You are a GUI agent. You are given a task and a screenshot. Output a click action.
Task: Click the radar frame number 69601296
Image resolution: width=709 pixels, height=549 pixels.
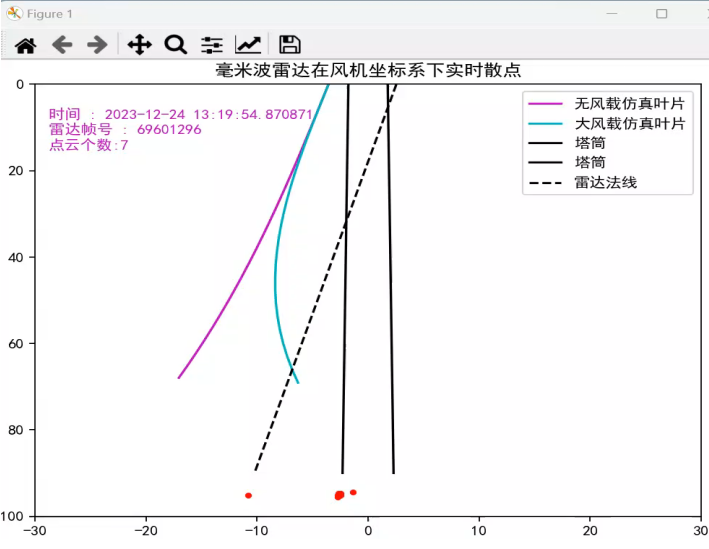pyautogui.click(x=169, y=129)
